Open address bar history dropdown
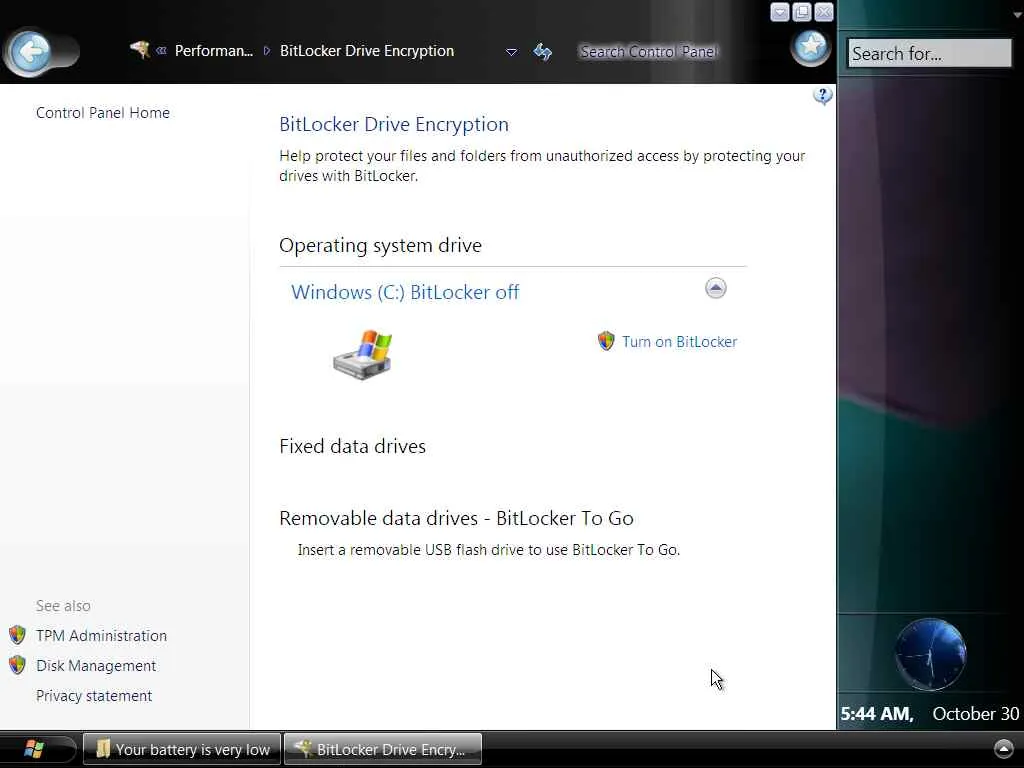This screenshot has height=768, width=1024. (x=511, y=52)
